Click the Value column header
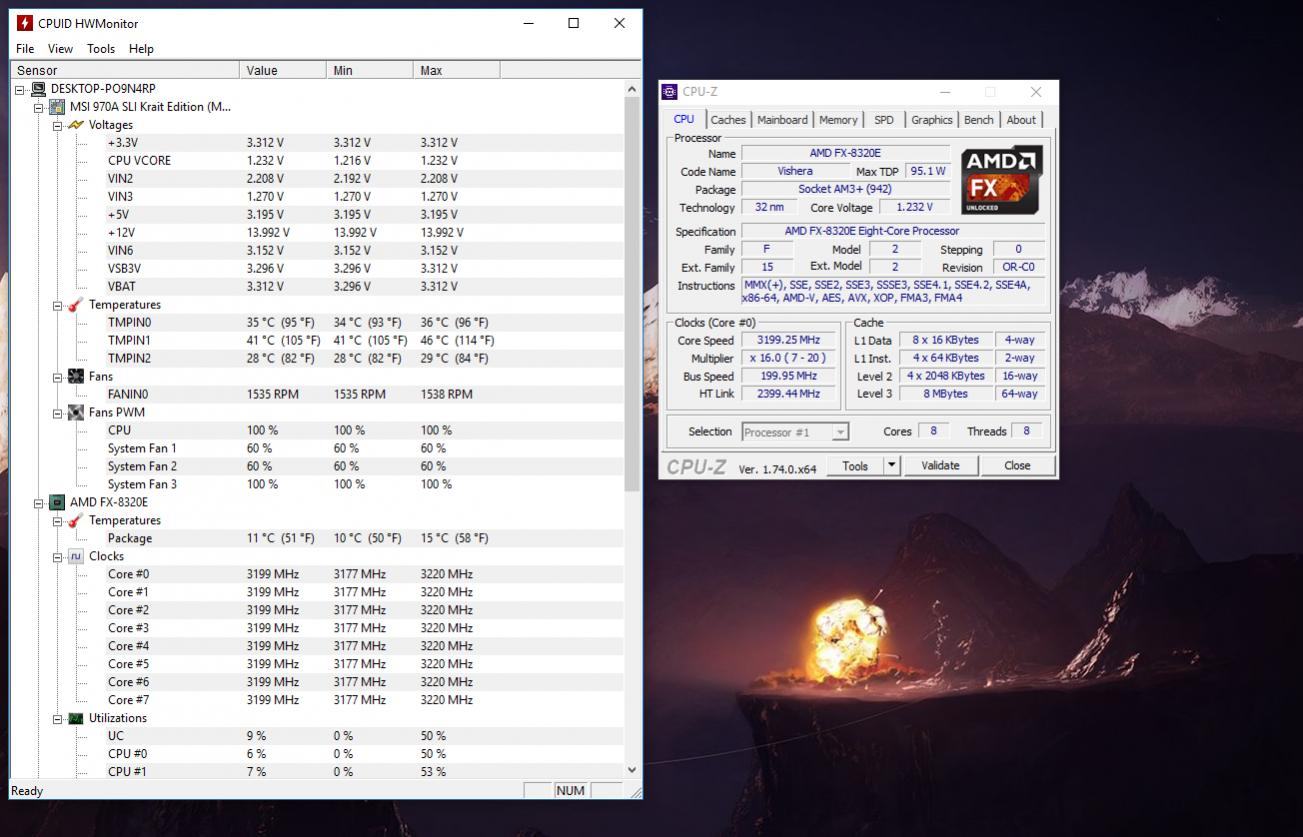This screenshot has height=837, width=1303. point(283,70)
